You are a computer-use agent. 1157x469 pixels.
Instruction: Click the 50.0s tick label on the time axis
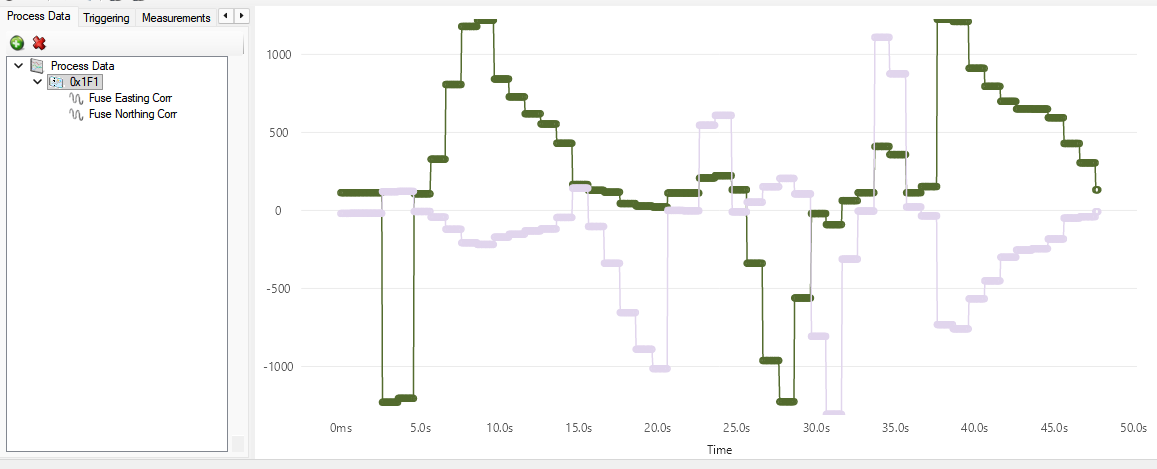[x=1133, y=428]
